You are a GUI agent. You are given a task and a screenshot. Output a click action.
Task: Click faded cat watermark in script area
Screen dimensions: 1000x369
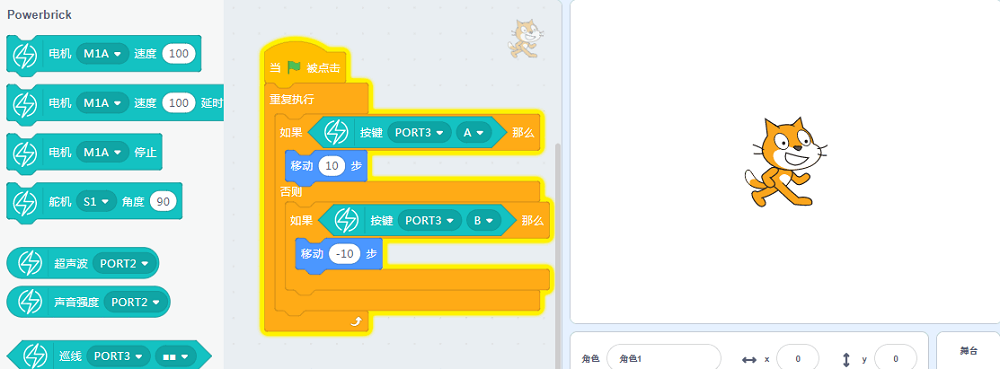pyautogui.click(x=526, y=40)
